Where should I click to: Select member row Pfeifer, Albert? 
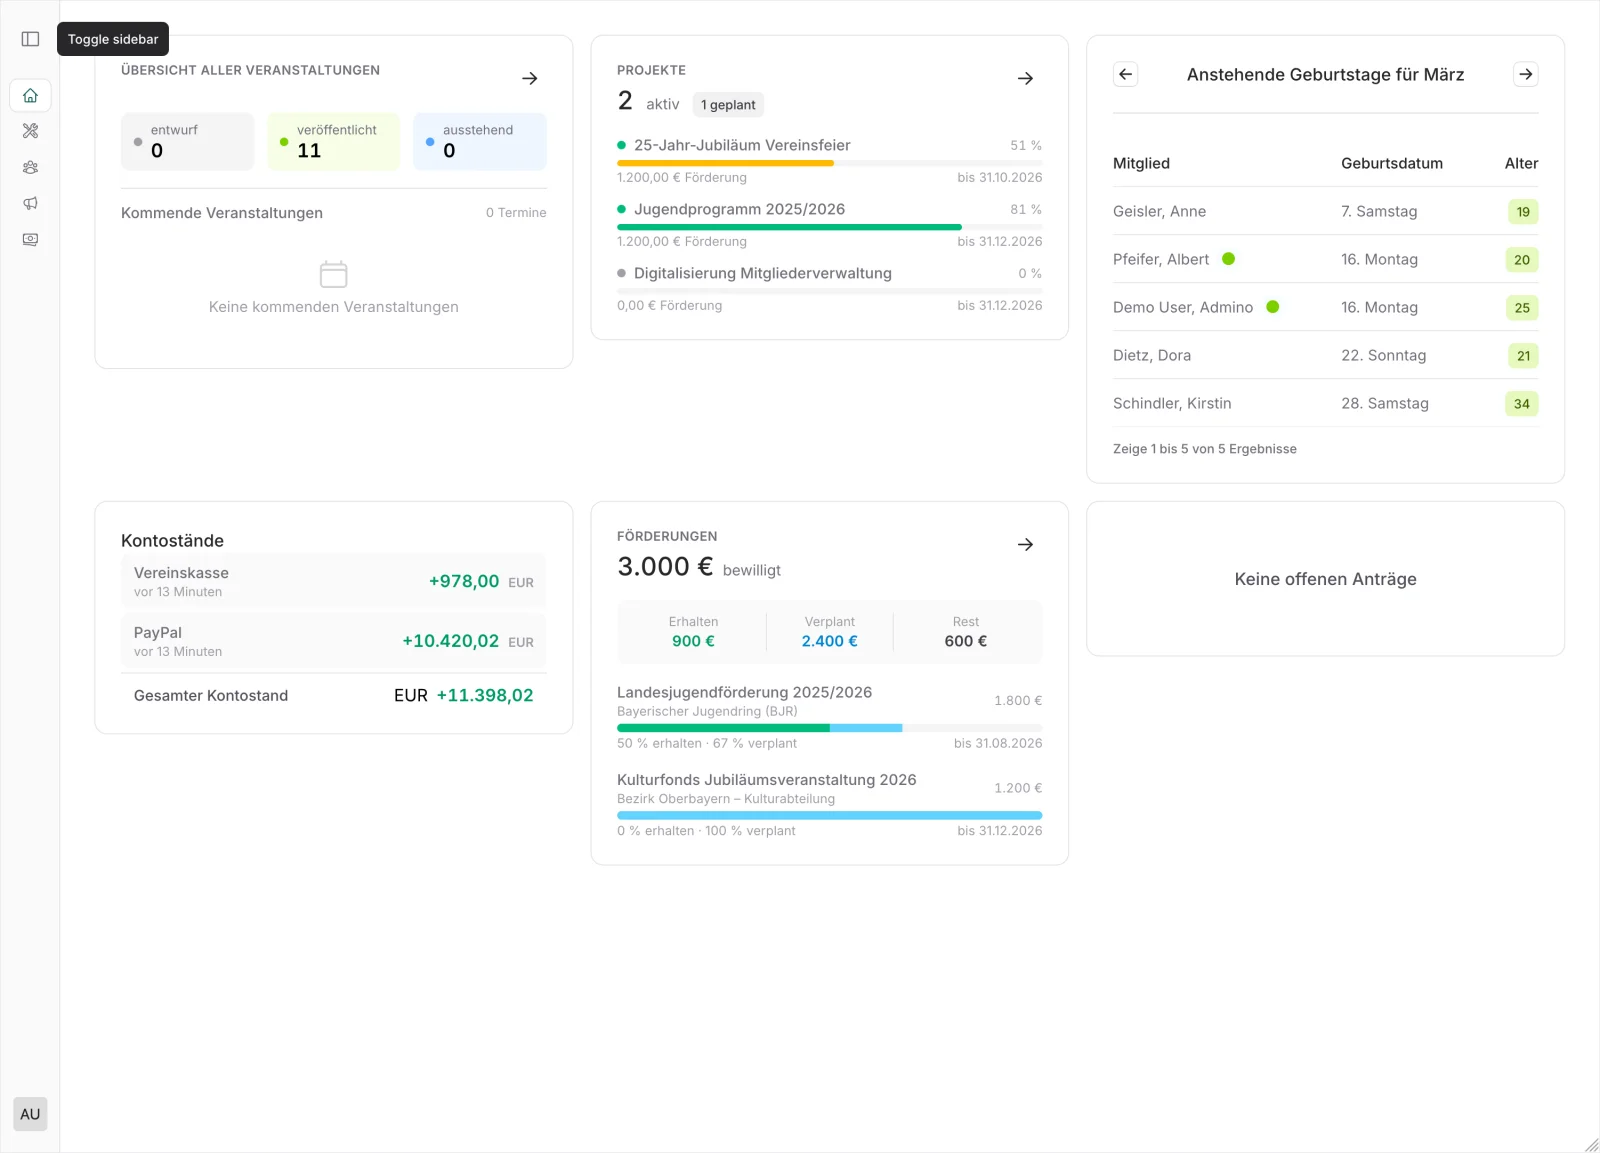click(x=1326, y=259)
